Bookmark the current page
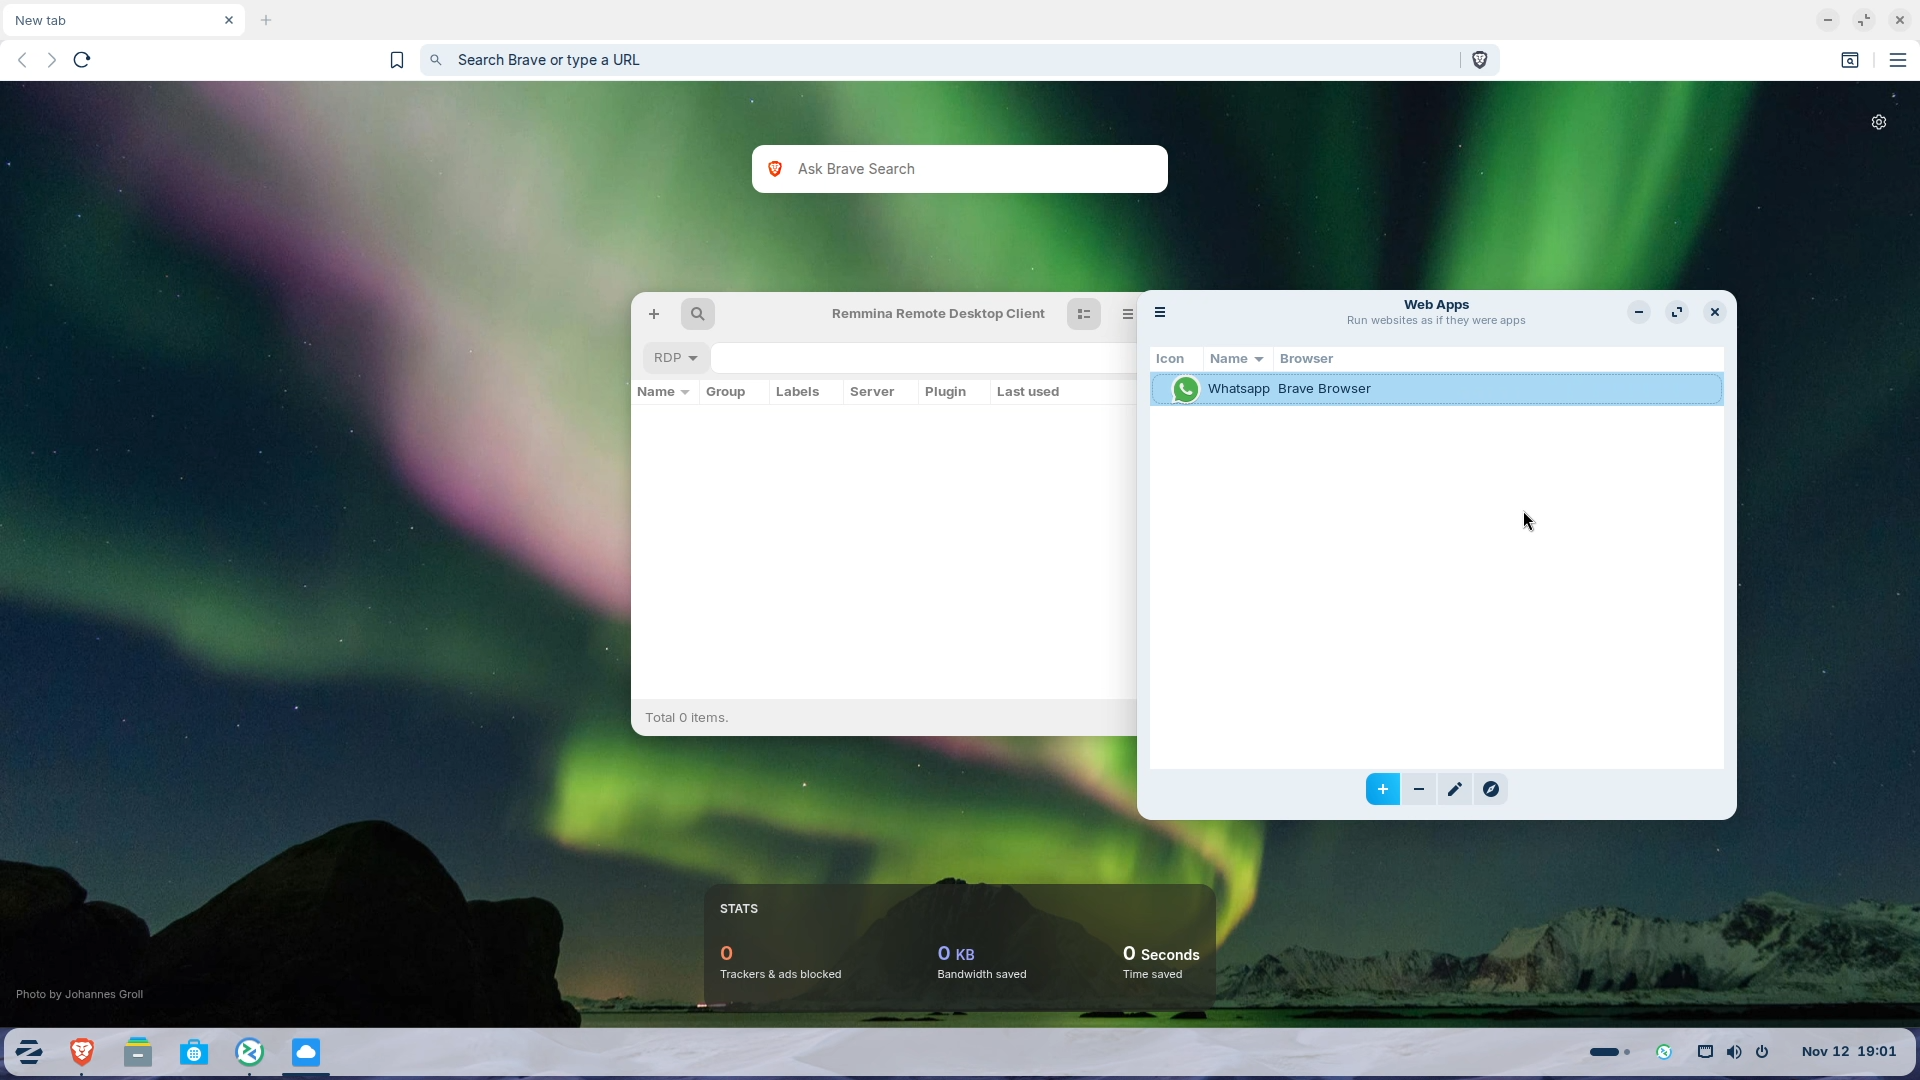 click(x=397, y=59)
